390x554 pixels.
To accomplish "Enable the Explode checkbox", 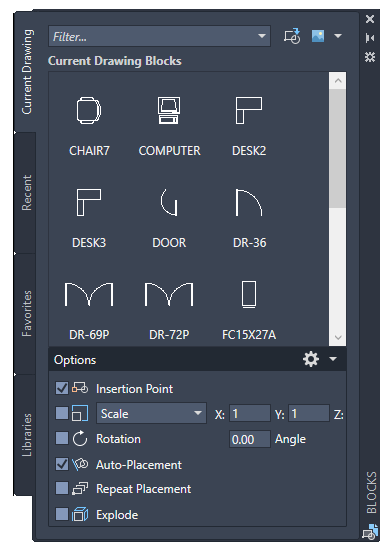I will (62, 514).
